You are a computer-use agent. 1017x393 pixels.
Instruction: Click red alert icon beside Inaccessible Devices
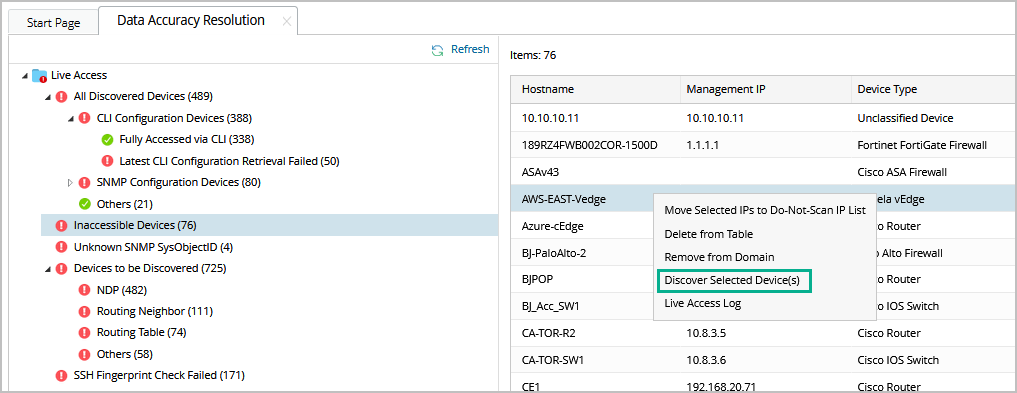click(x=62, y=226)
